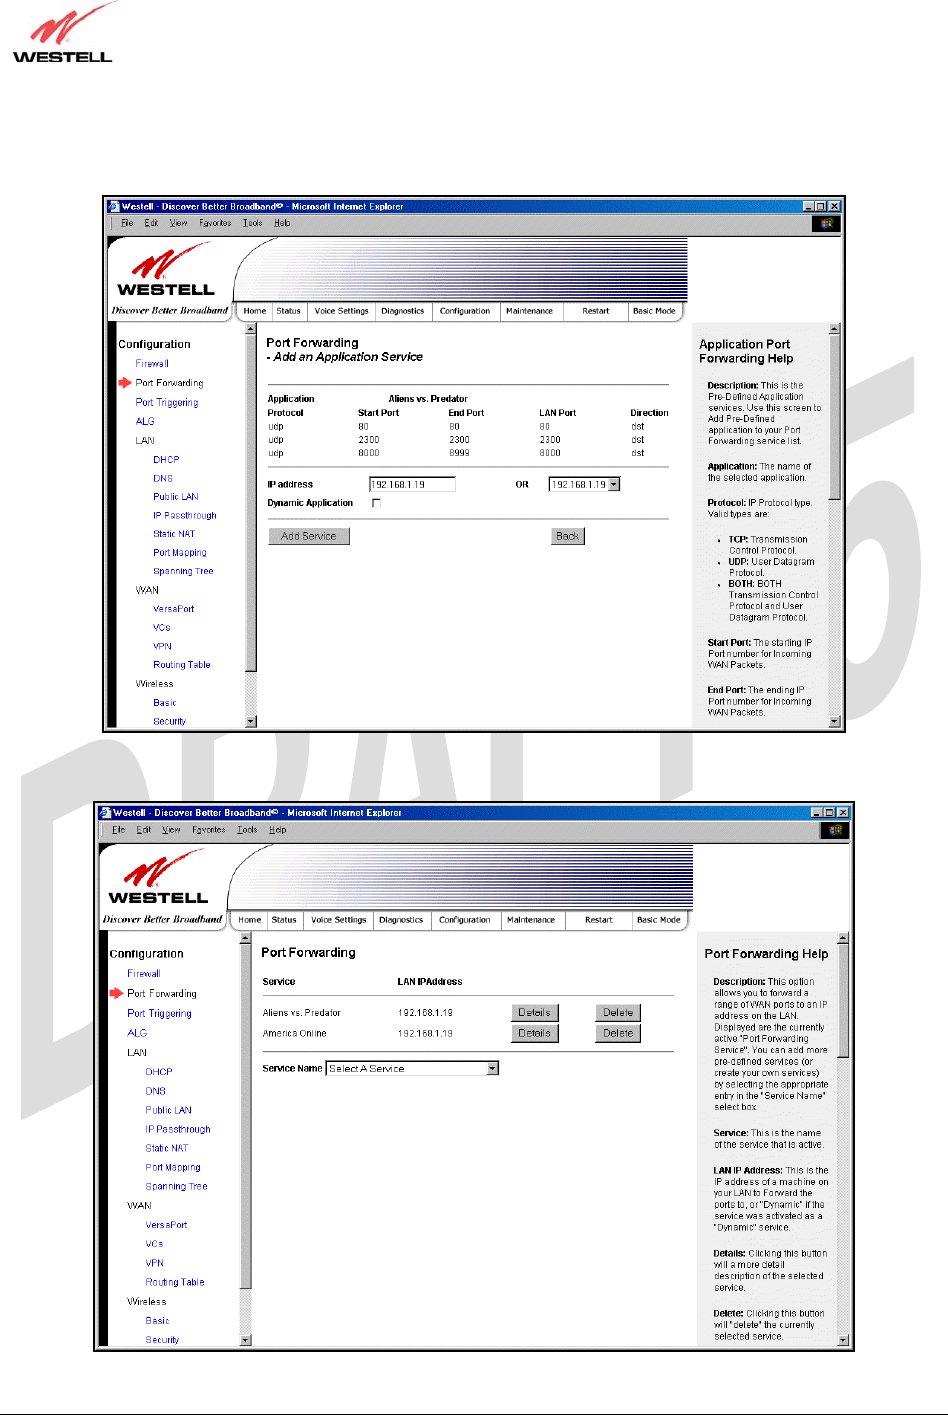Image resolution: width=948 pixels, height=1415 pixels.
Task: Open Voice Settings tab in top window
Action: click(x=341, y=311)
